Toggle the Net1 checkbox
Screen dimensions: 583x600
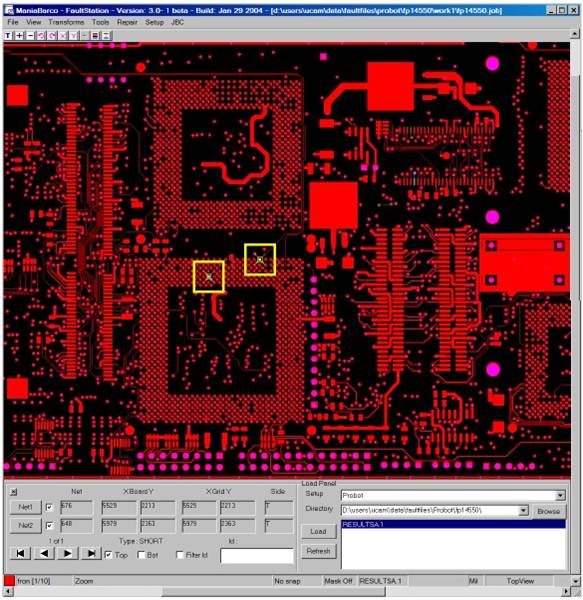point(49,507)
